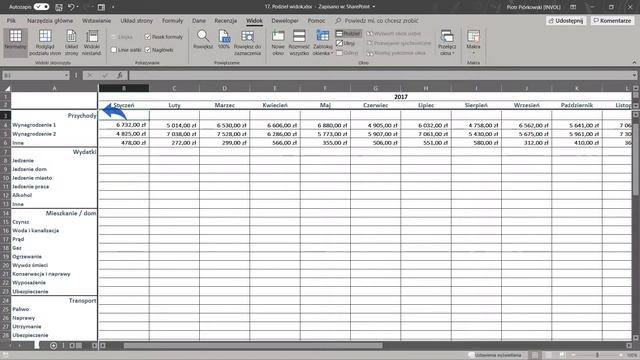This screenshot has height=360, width=640.
Task: Click the Powiększ zoom magnifier icon
Action: [x=203, y=36]
